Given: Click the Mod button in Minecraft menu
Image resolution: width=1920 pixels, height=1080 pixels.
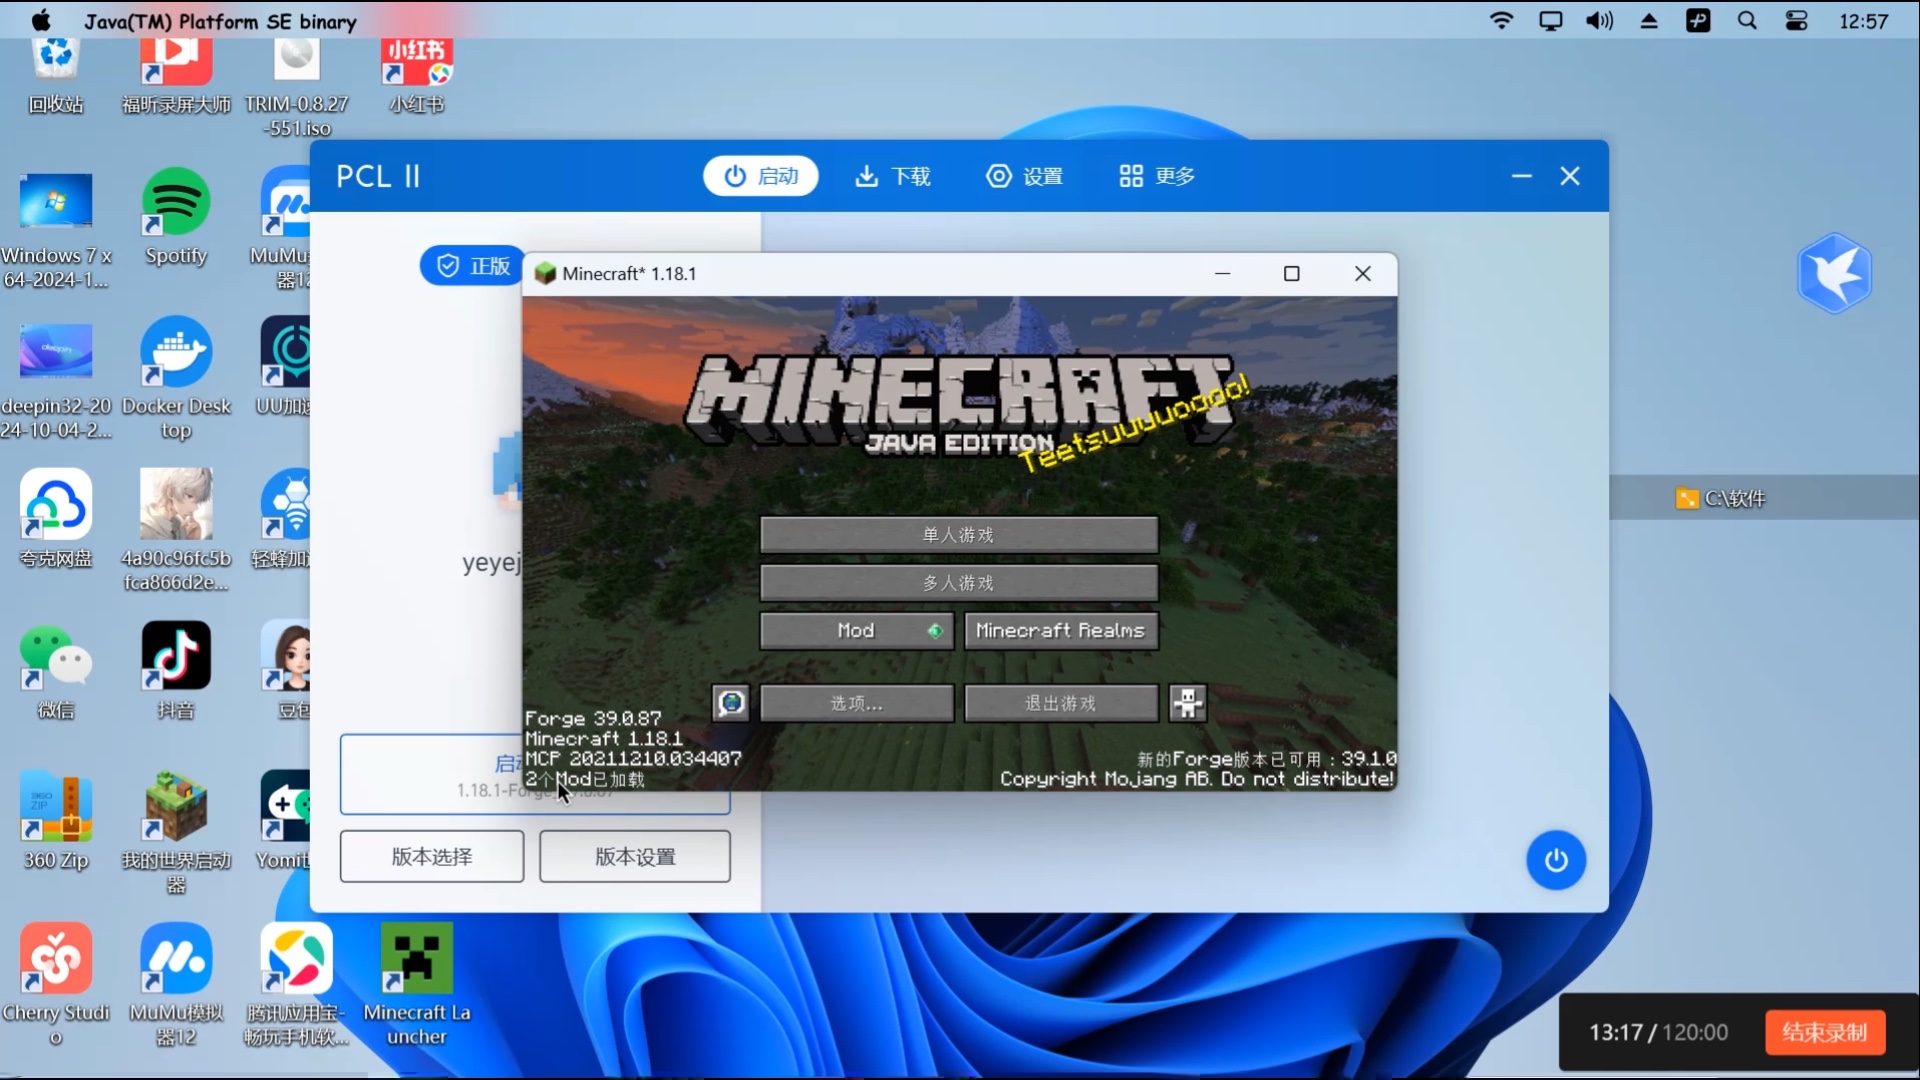Looking at the screenshot, I should point(856,631).
